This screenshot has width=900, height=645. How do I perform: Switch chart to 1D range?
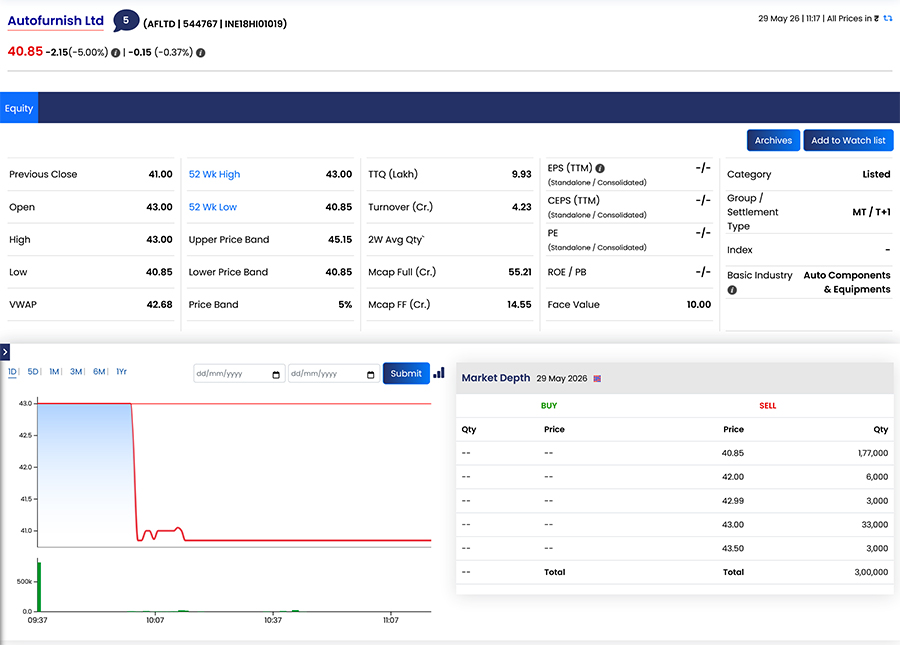pyautogui.click(x=12, y=372)
